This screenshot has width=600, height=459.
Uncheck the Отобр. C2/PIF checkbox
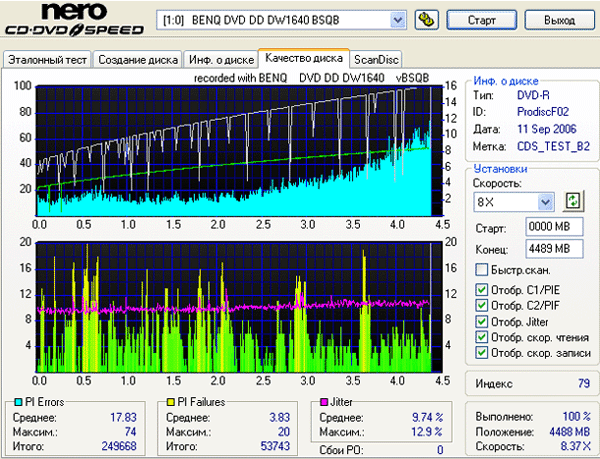tap(482, 306)
